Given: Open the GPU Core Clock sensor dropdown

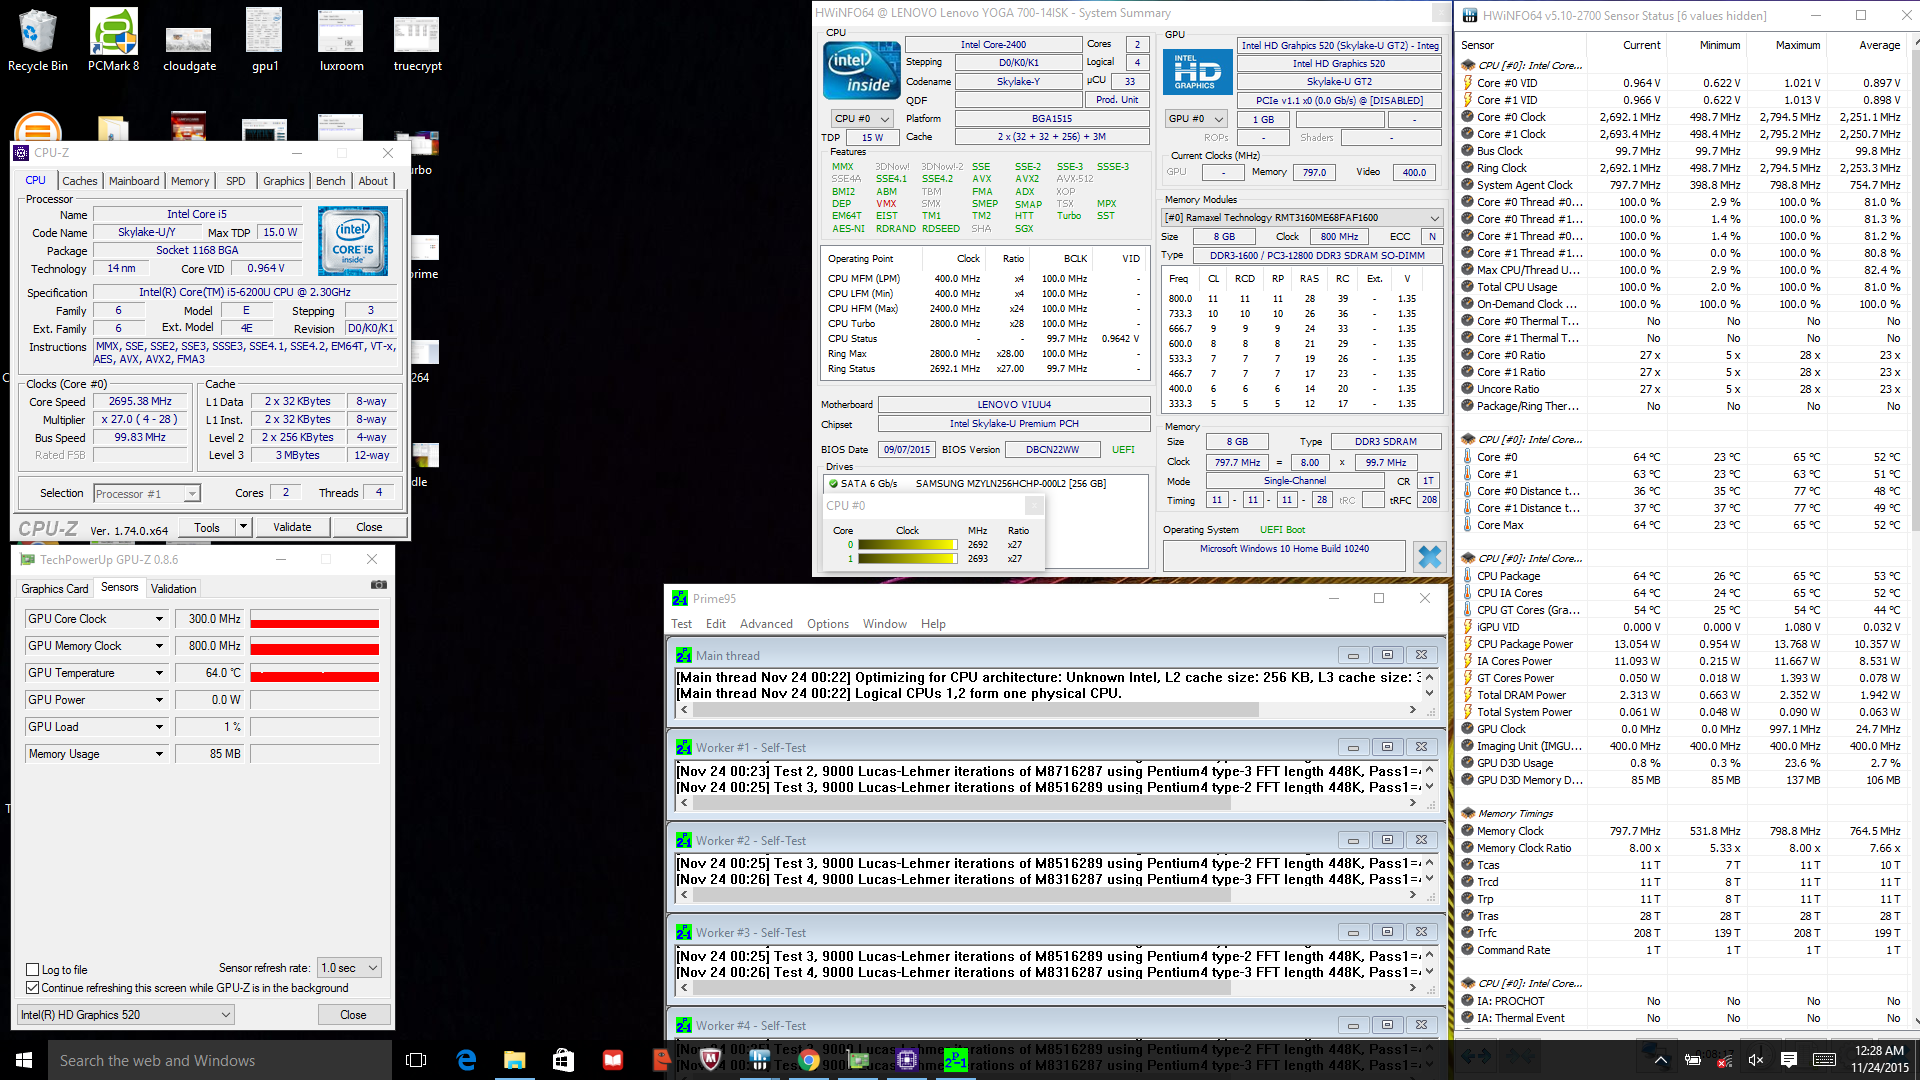Looking at the screenshot, I should [x=159, y=619].
